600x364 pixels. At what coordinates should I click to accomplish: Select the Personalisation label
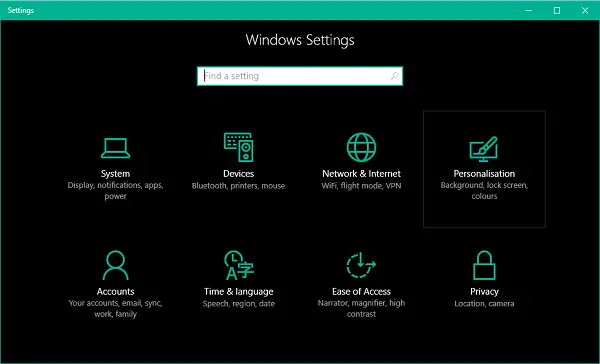pyautogui.click(x=484, y=174)
